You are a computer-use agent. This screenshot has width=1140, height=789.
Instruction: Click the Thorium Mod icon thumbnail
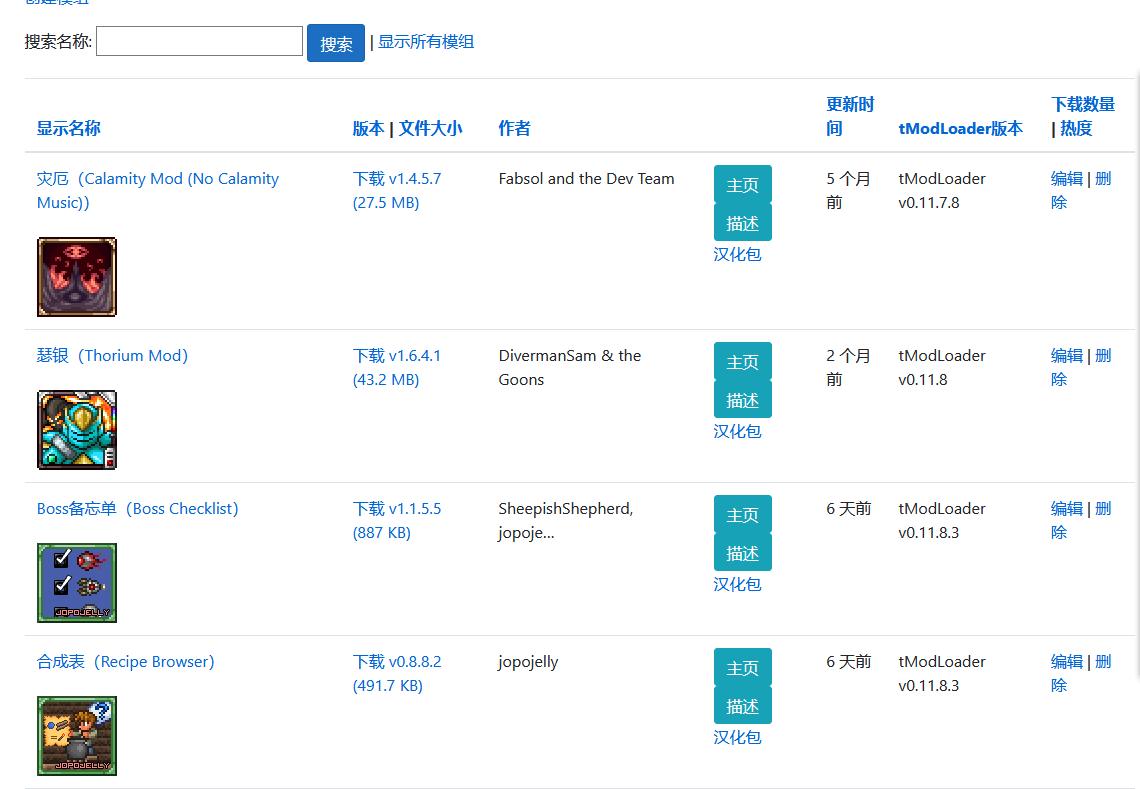(x=77, y=430)
